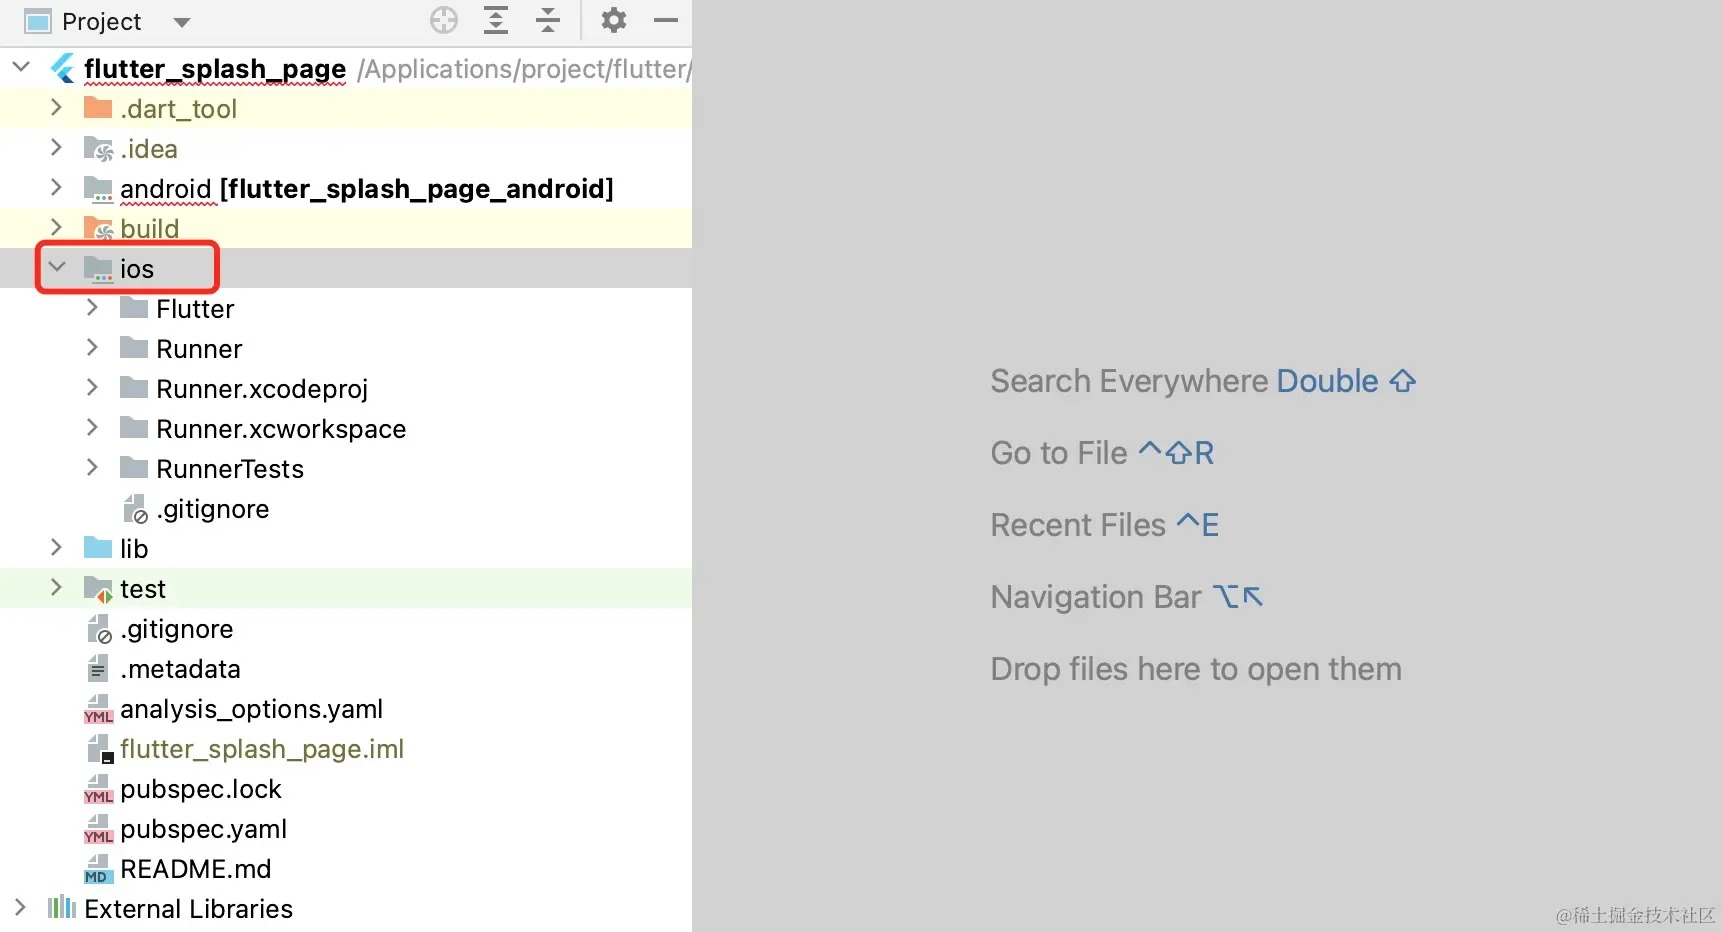Screen dimensions: 1722x932
Task: Click the Expand All toolbar icon
Action: coord(496,20)
